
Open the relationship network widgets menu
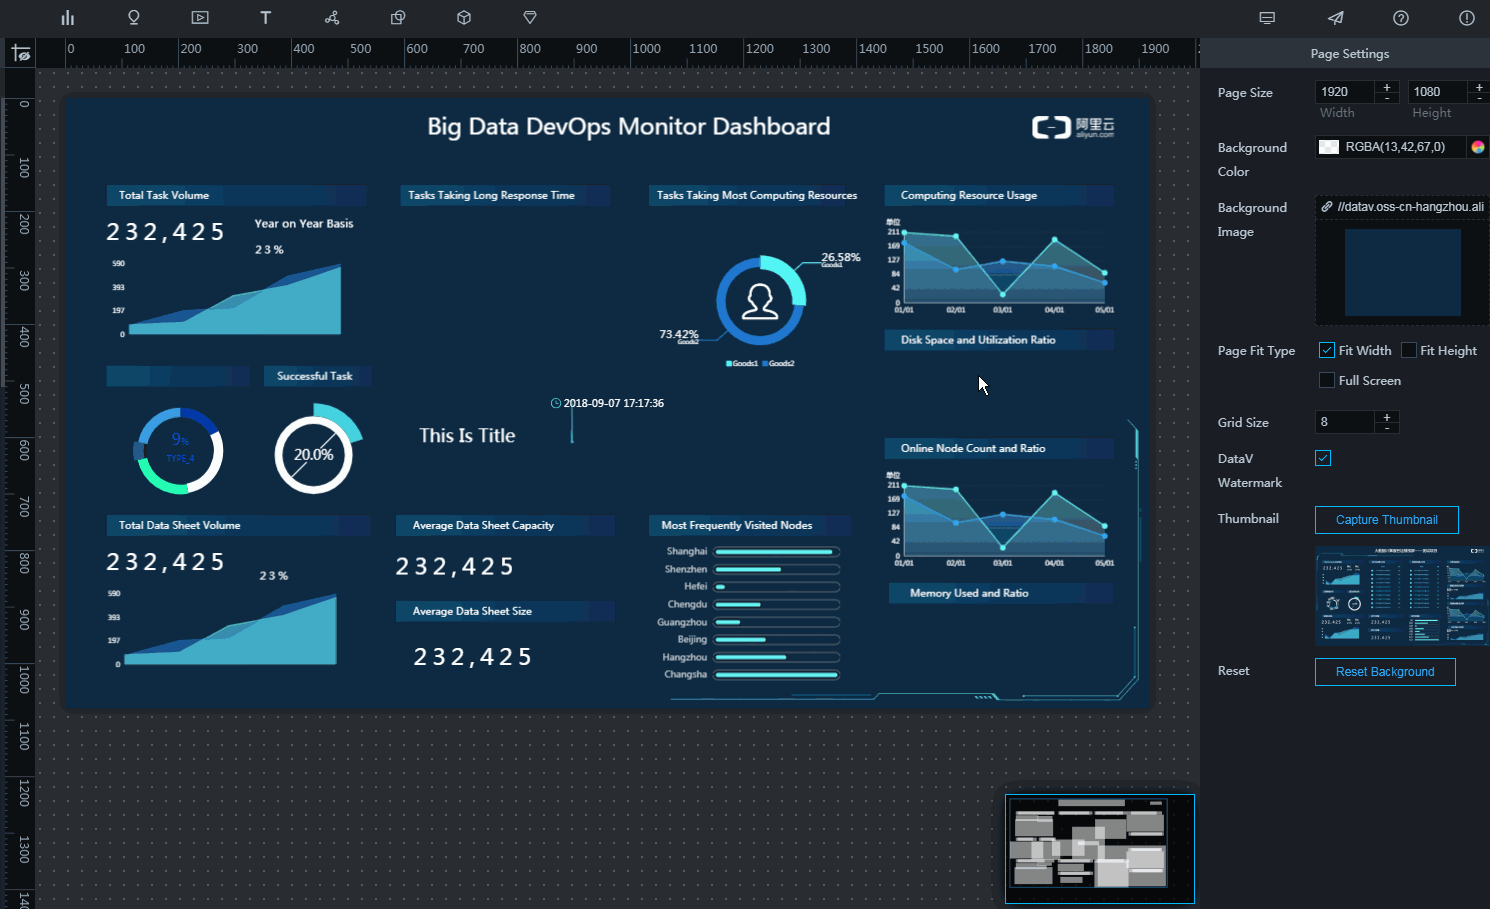coord(332,18)
